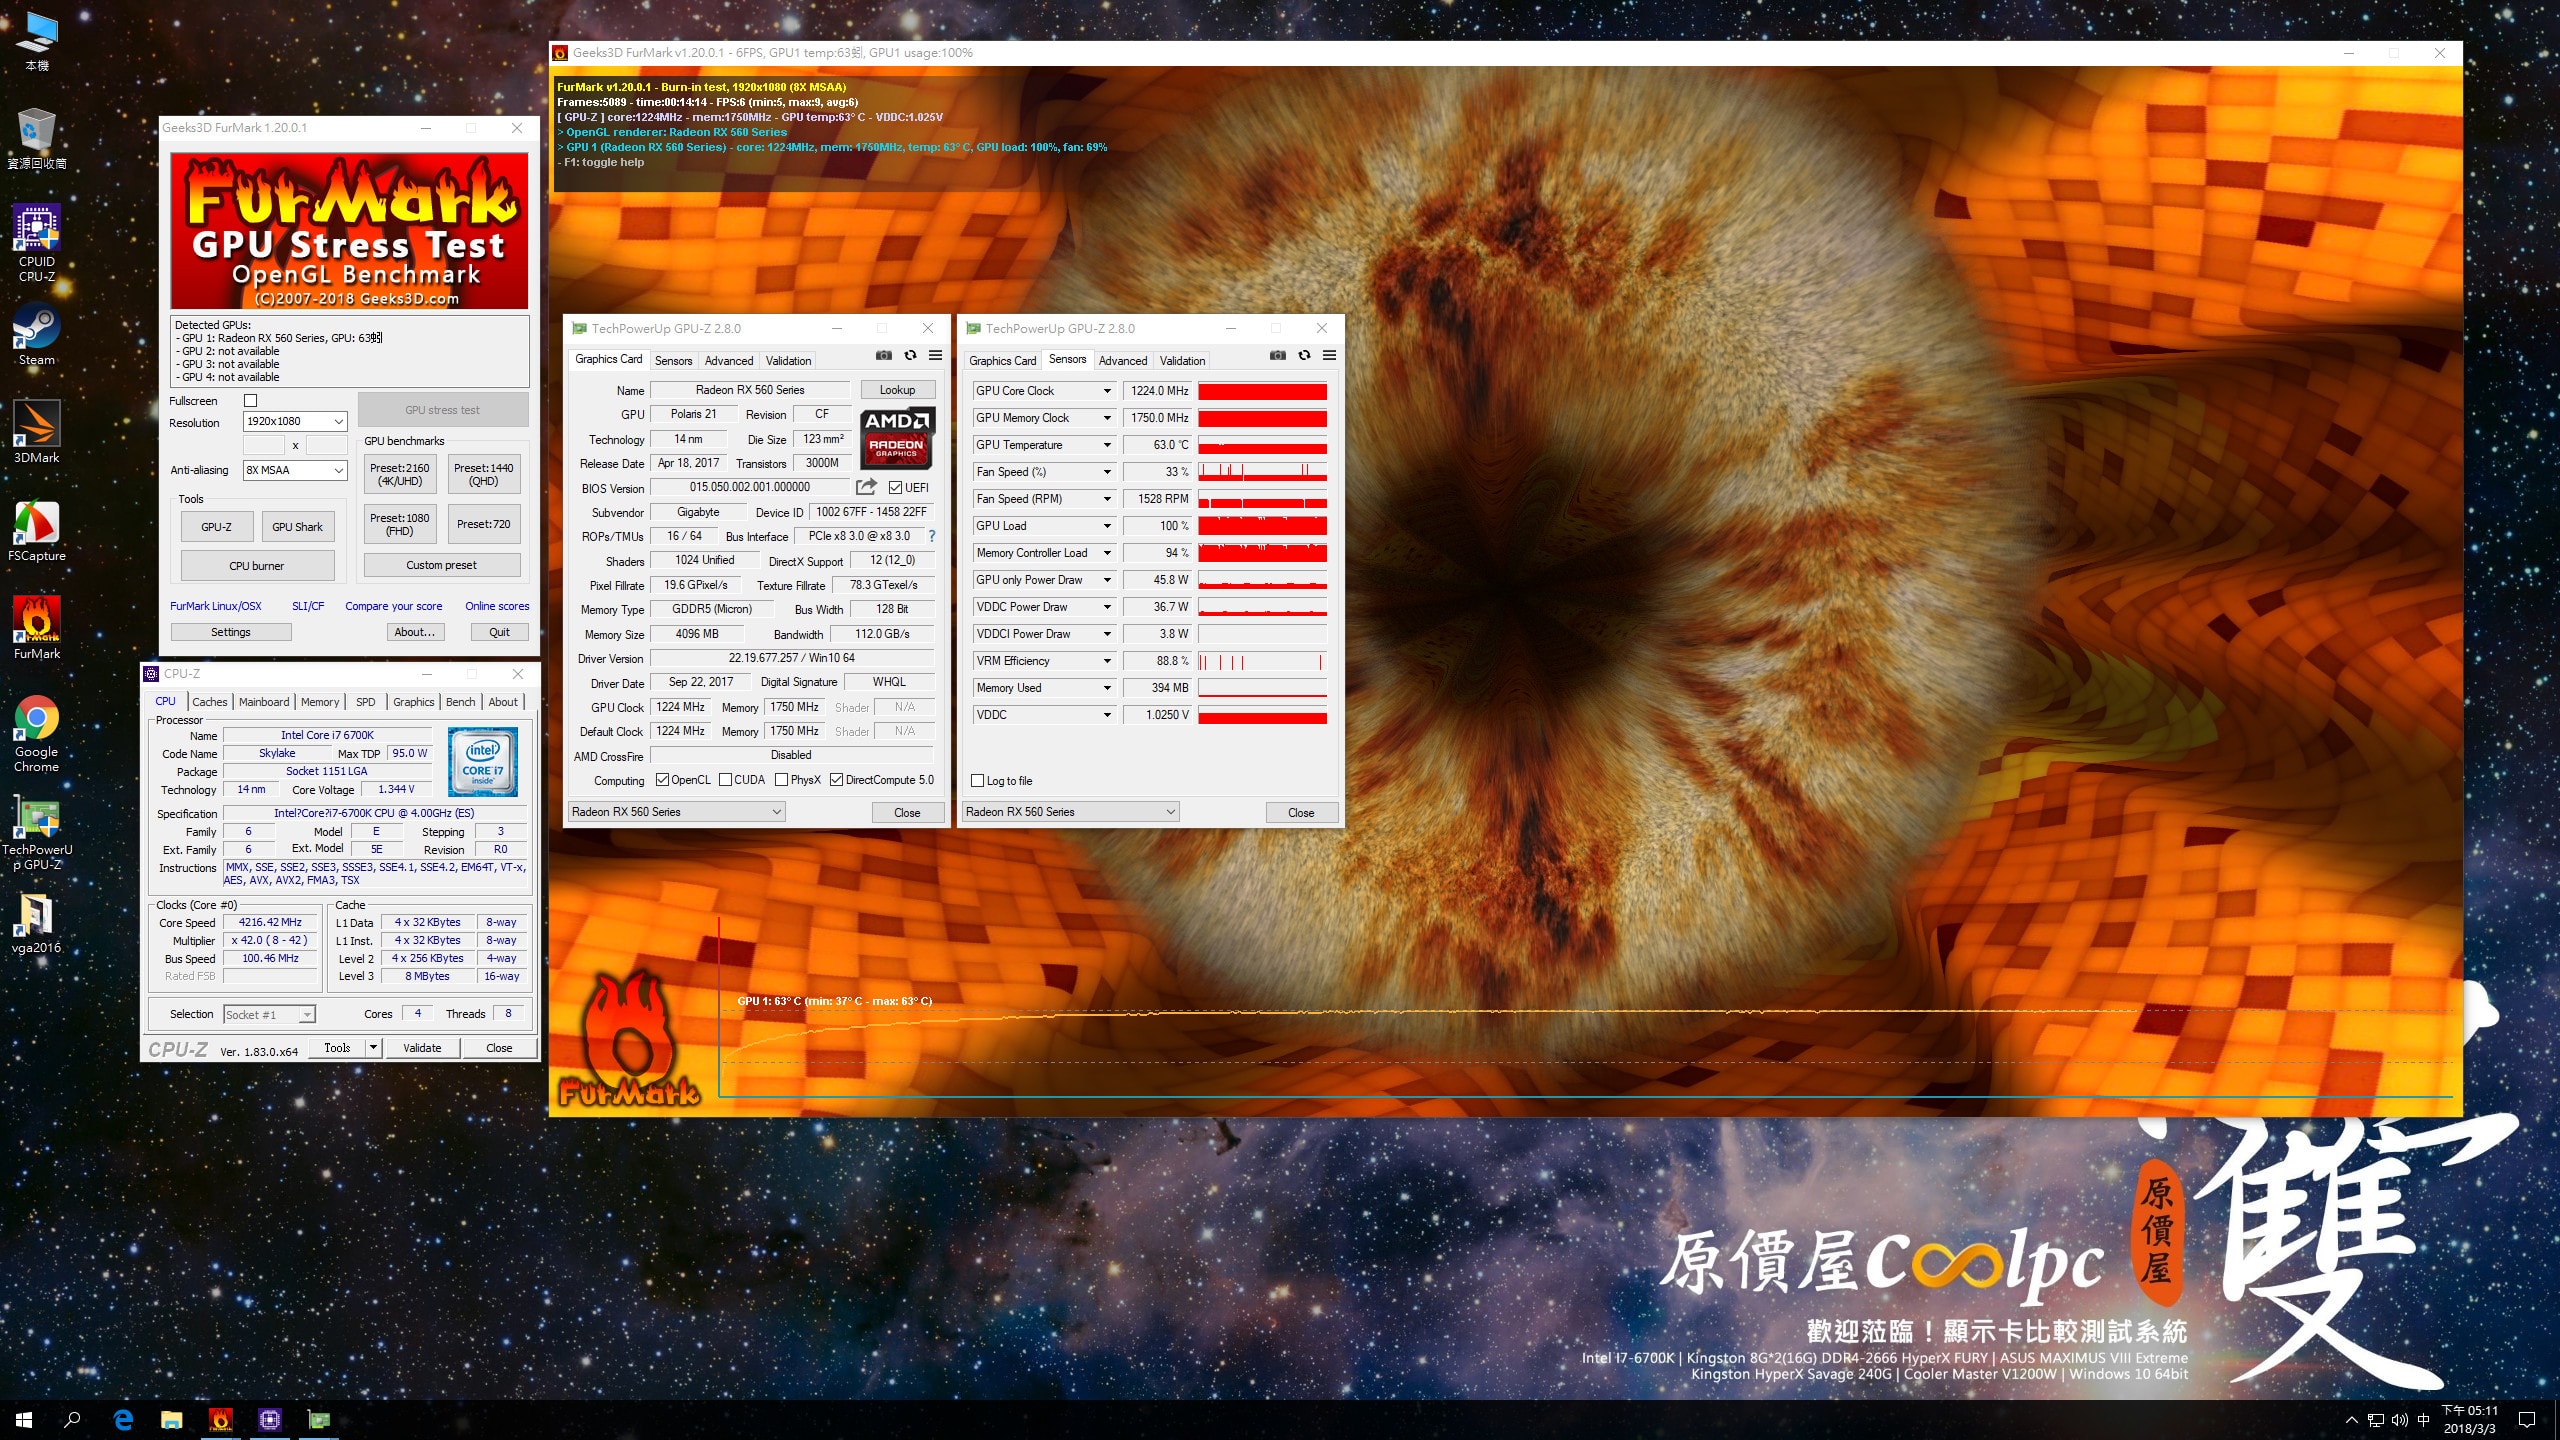This screenshot has width=2560, height=1440.
Task: Open hamburger menu in GPU-Z Sensors window
Action: pyautogui.click(x=1329, y=355)
